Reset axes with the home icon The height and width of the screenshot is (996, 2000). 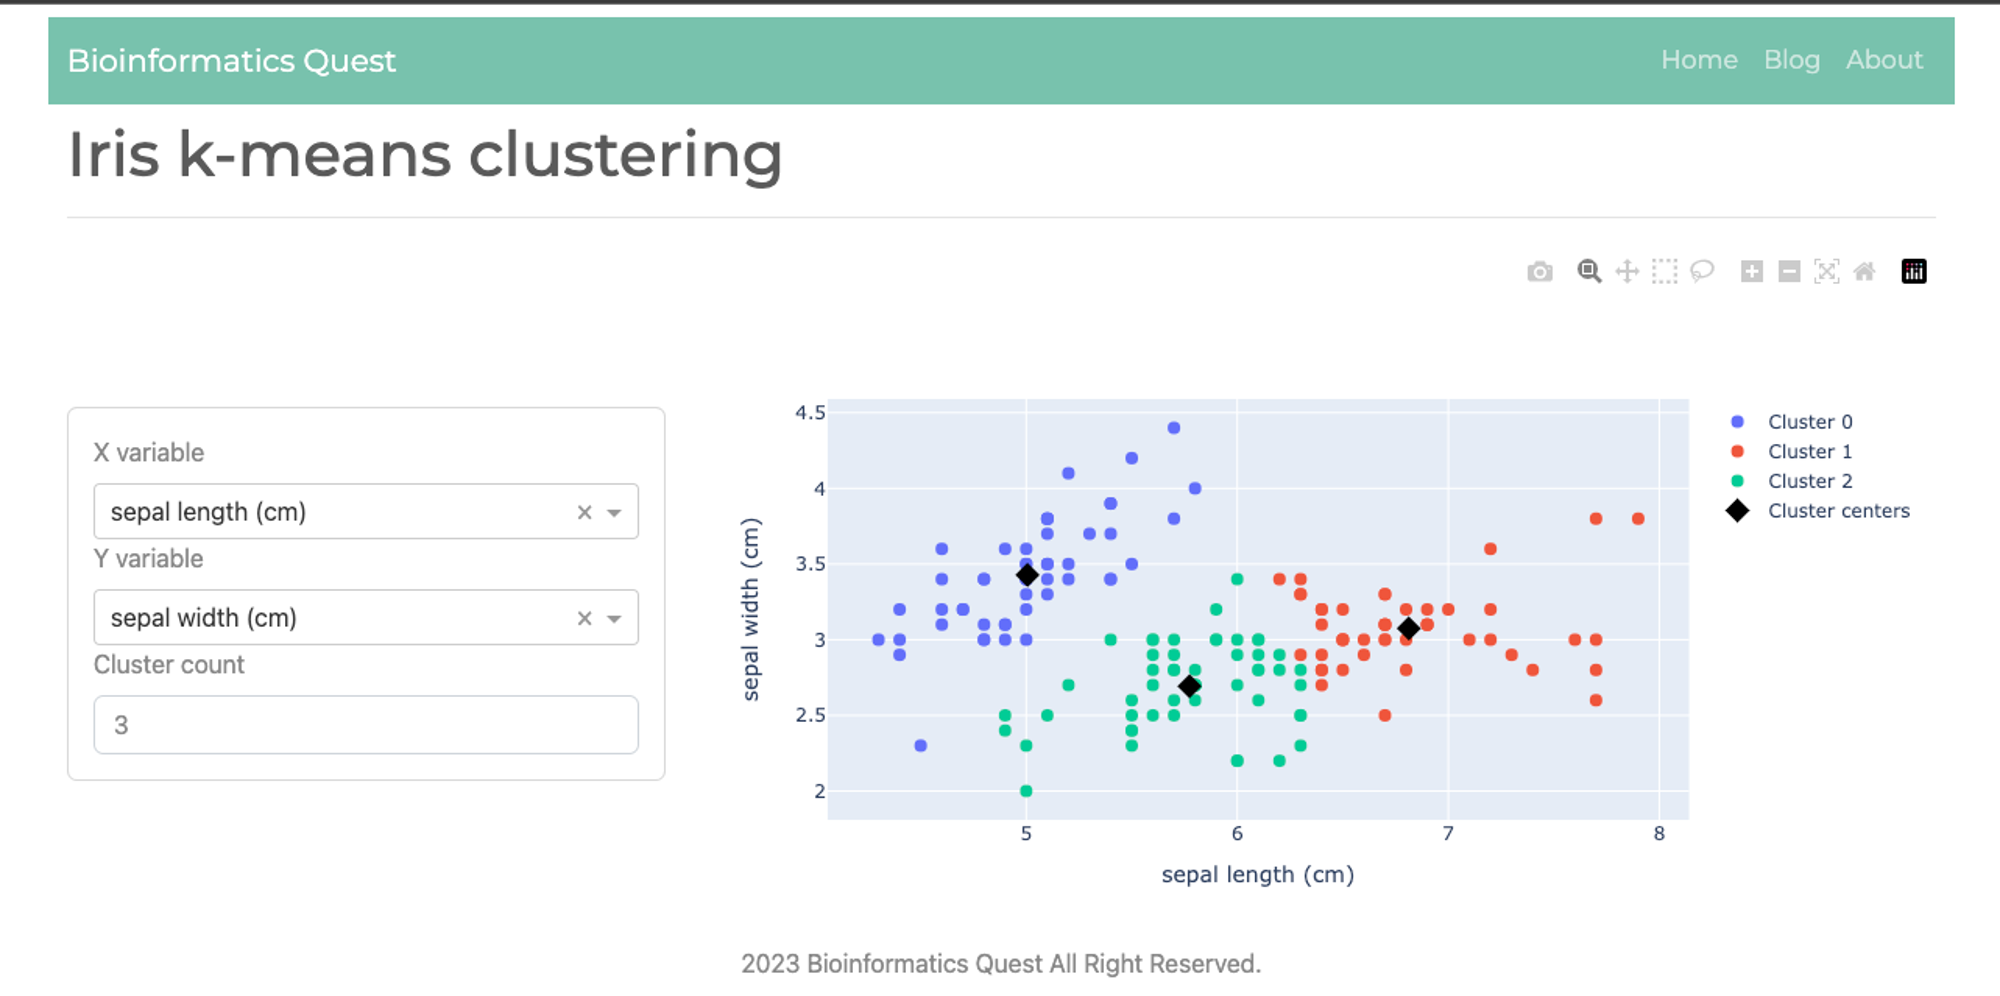click(x=1864, y=271)
